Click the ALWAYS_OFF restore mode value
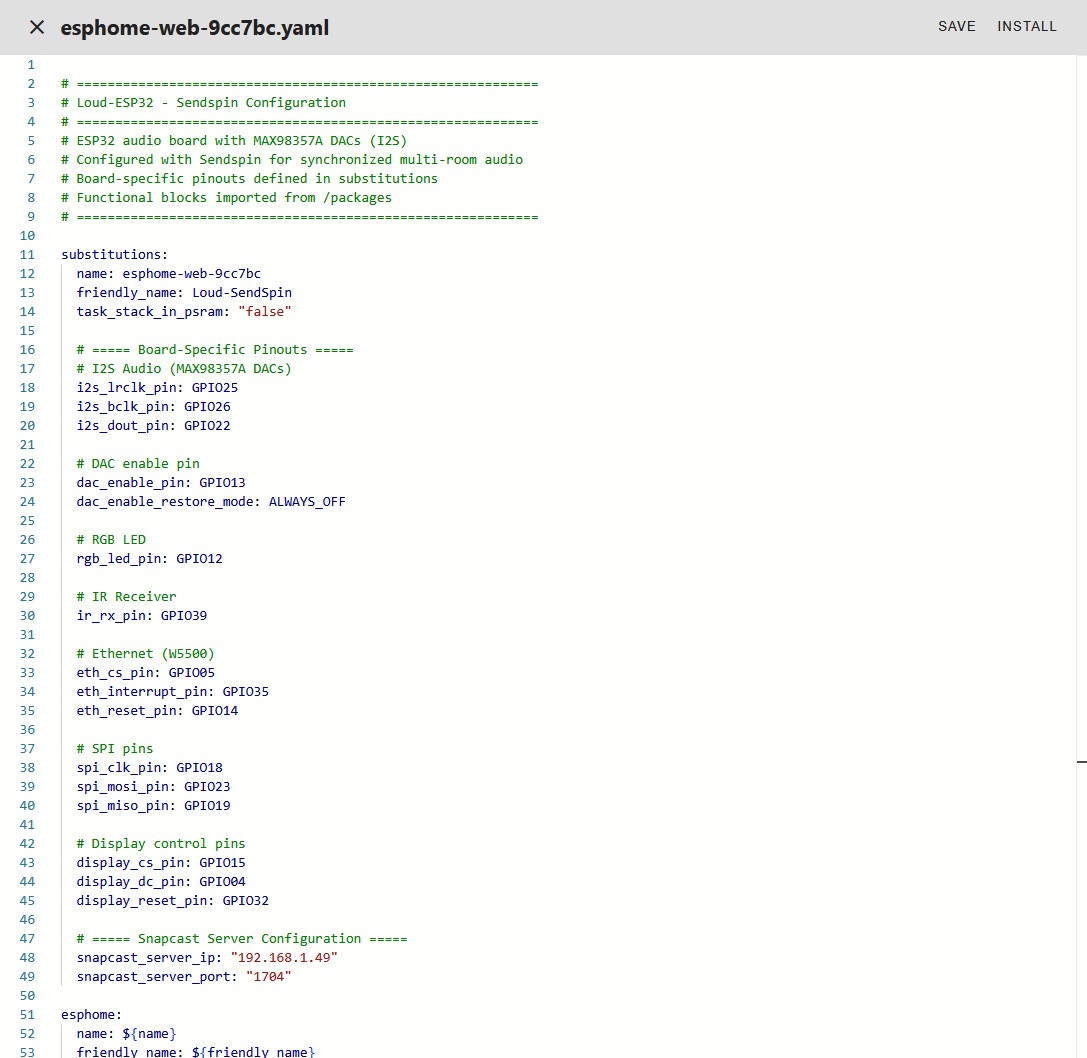 pyautogui.click(x=307, y=501)
